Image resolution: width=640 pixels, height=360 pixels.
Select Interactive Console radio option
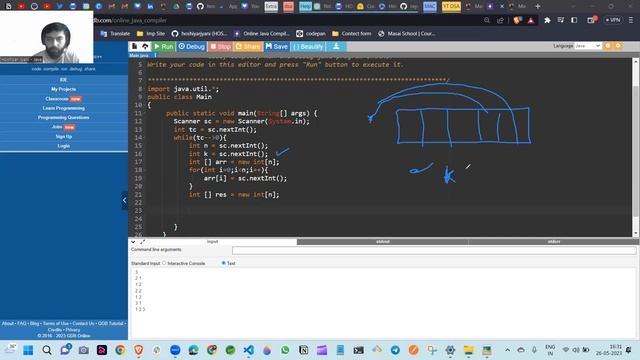click(164, 263)
